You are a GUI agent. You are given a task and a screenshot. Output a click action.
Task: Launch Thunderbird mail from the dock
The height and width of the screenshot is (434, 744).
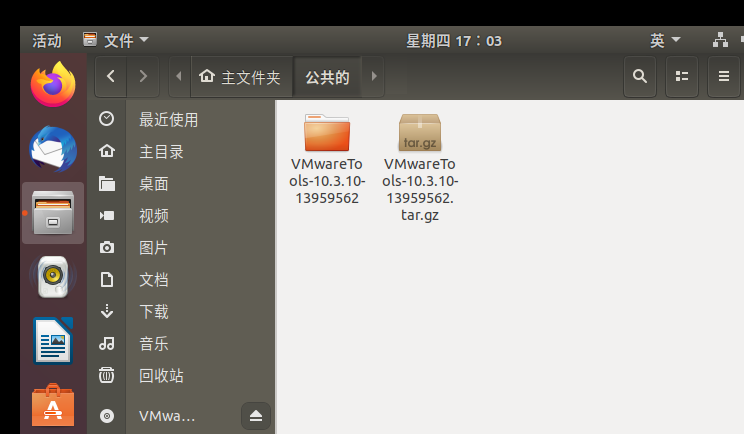coord(53,149)
